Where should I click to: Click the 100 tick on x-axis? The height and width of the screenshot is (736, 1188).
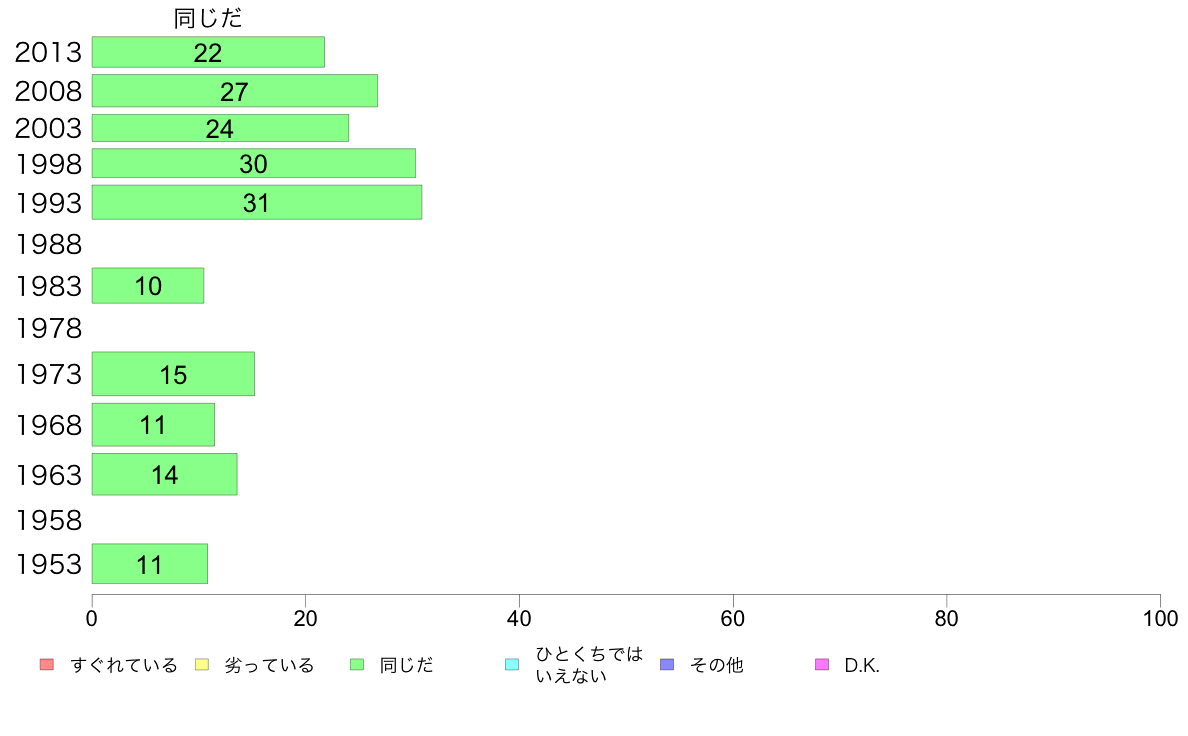pyautogui.click(x=1160, y=619)
